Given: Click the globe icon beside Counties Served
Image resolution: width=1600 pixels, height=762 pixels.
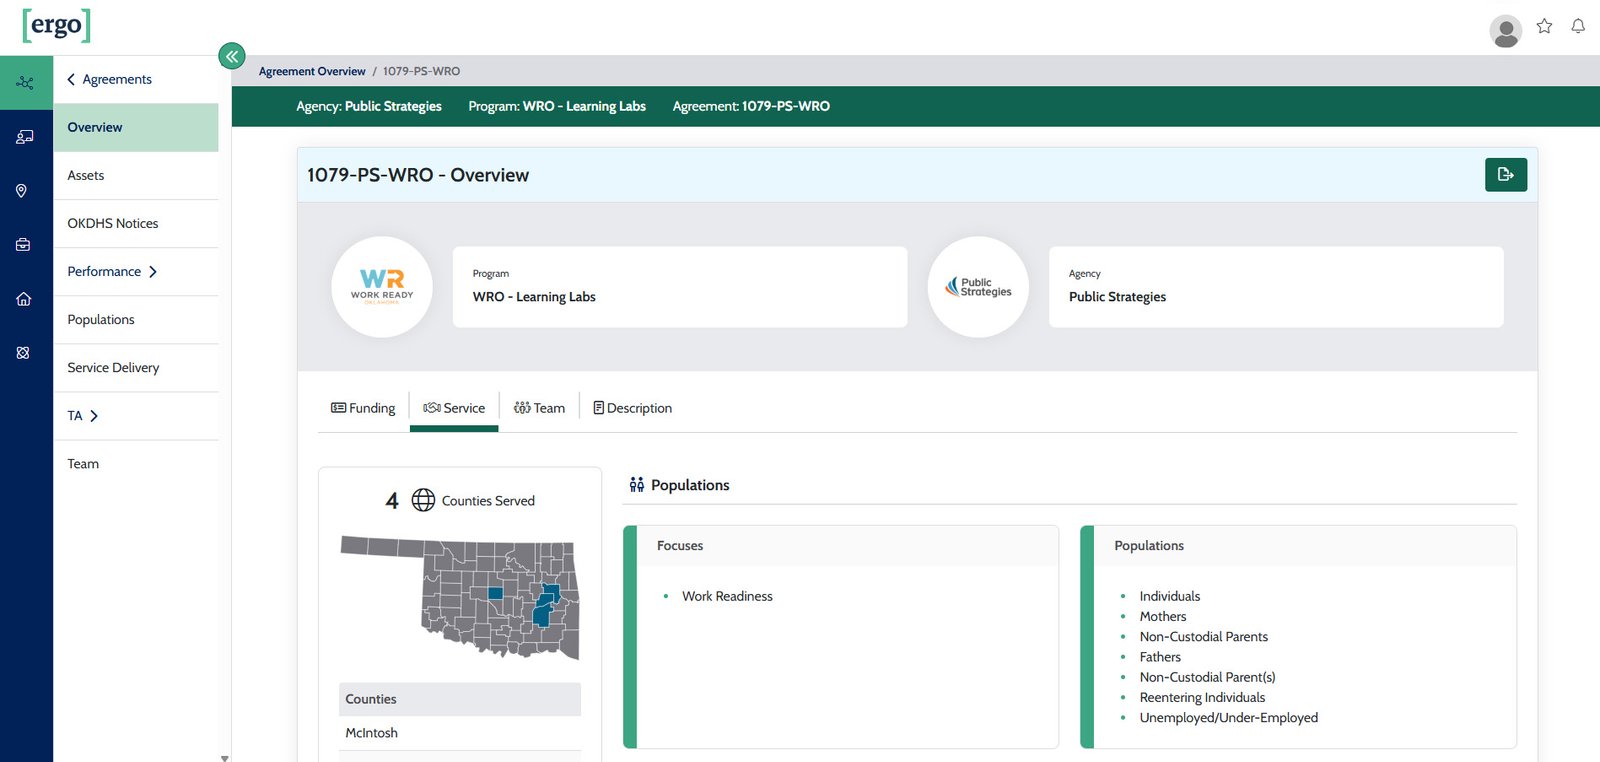Looking at the screenshot, I should 424,500.
